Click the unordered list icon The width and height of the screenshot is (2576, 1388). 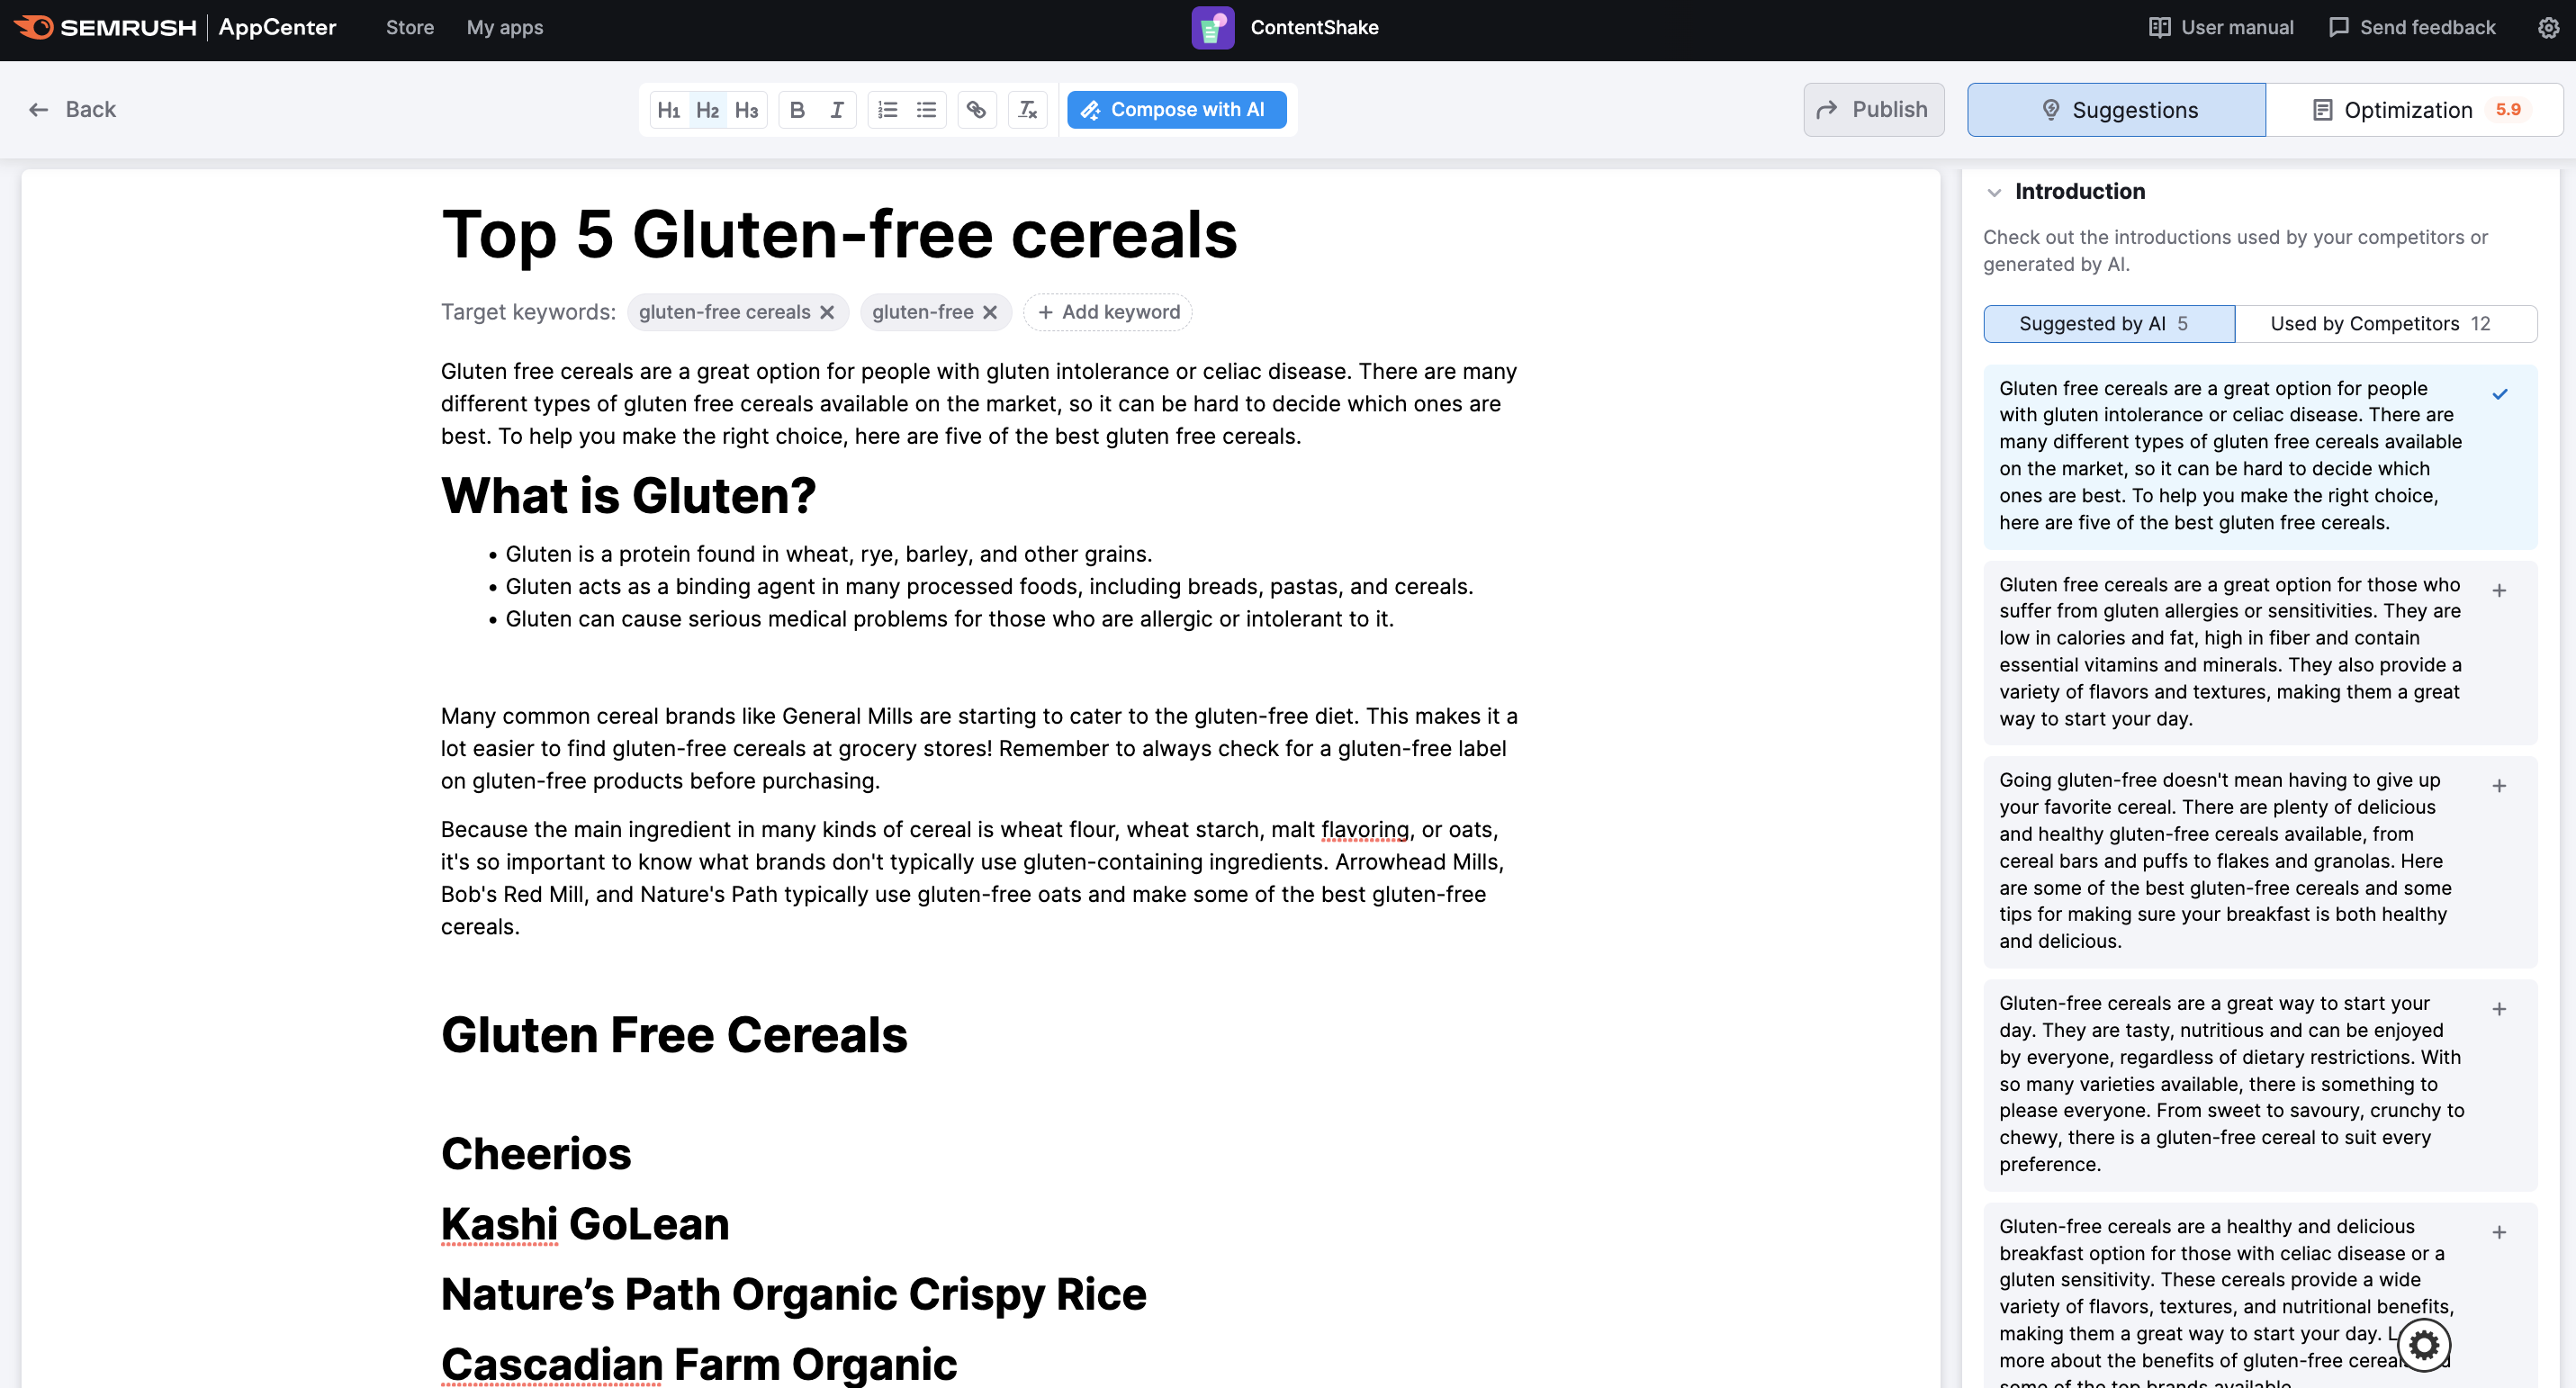(x=928, y=110)
